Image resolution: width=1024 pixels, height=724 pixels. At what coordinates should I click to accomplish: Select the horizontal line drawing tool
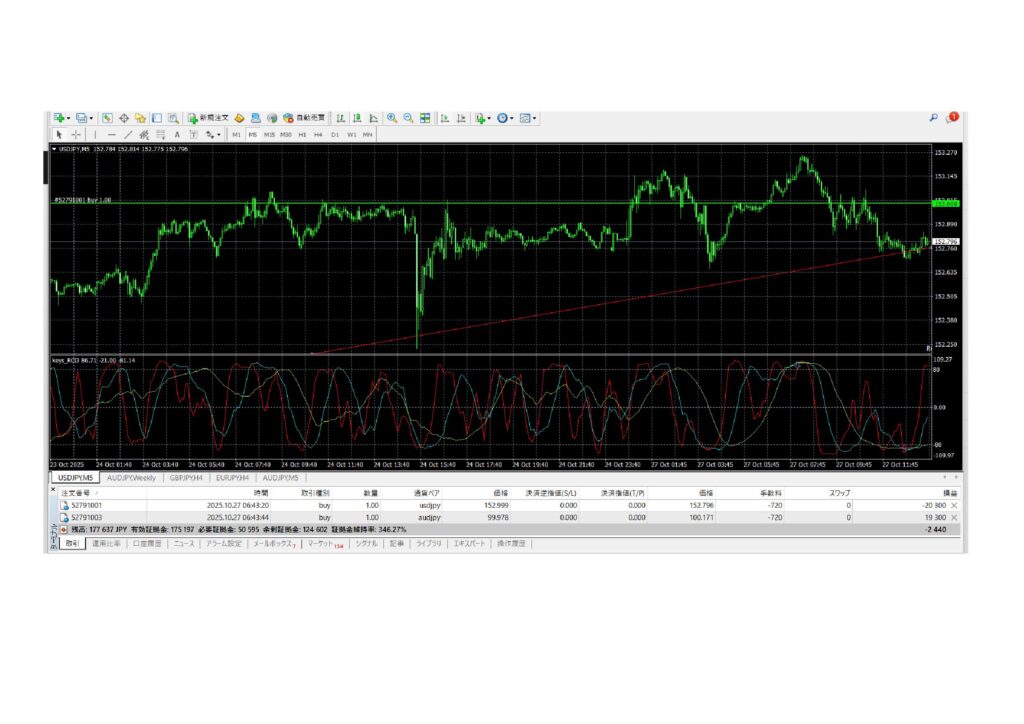pos(111,134)
